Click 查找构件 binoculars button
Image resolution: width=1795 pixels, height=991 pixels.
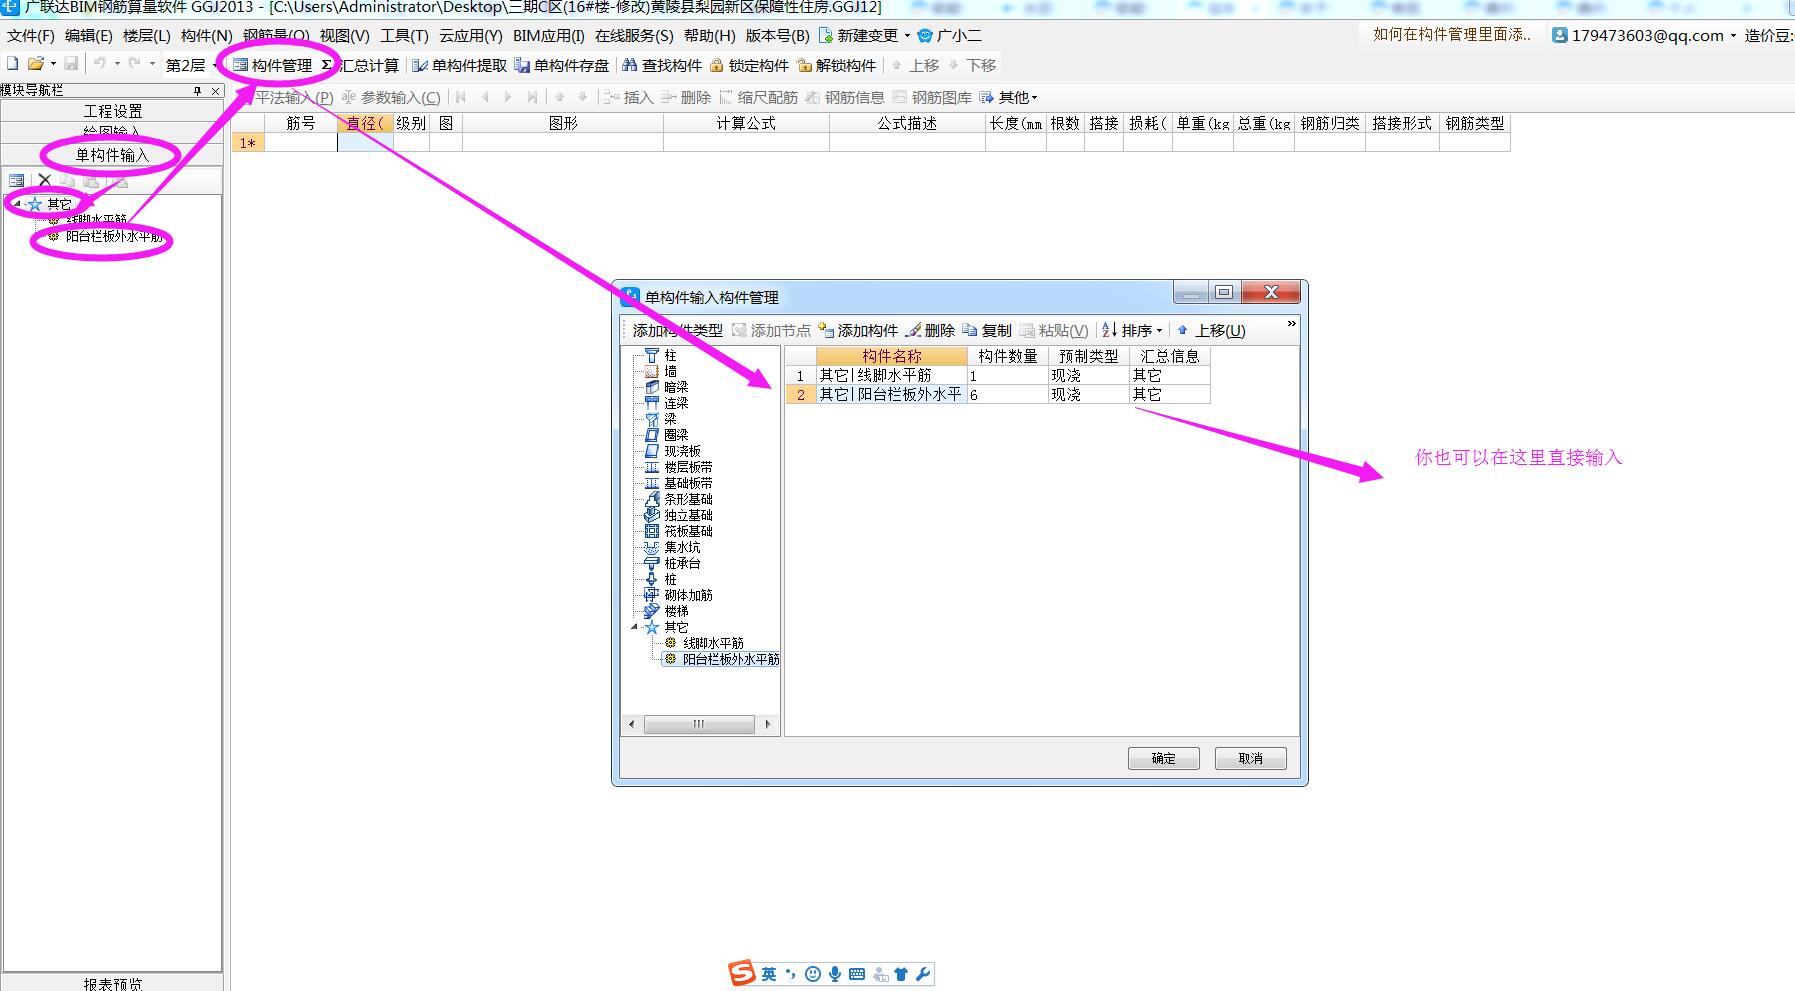662,65
